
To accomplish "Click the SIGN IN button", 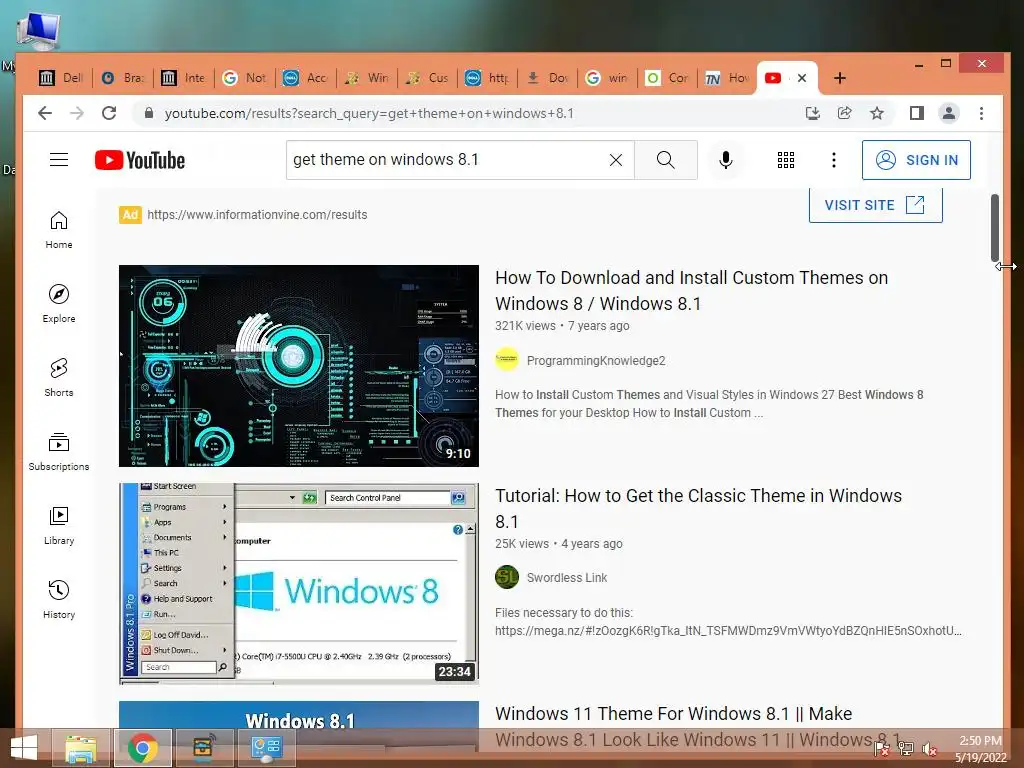I will click(916, 160).
